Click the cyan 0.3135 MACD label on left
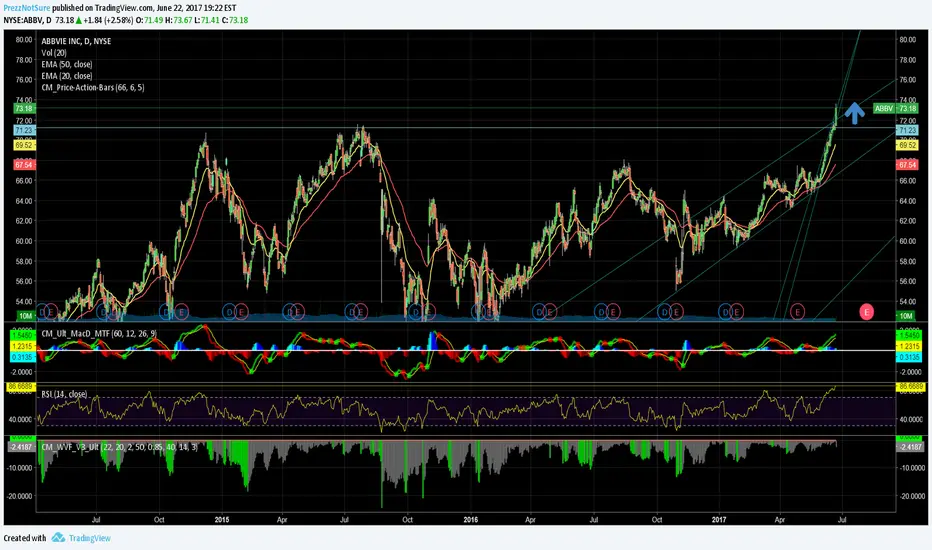The image size is (932, 550). [x=21, y=357]
